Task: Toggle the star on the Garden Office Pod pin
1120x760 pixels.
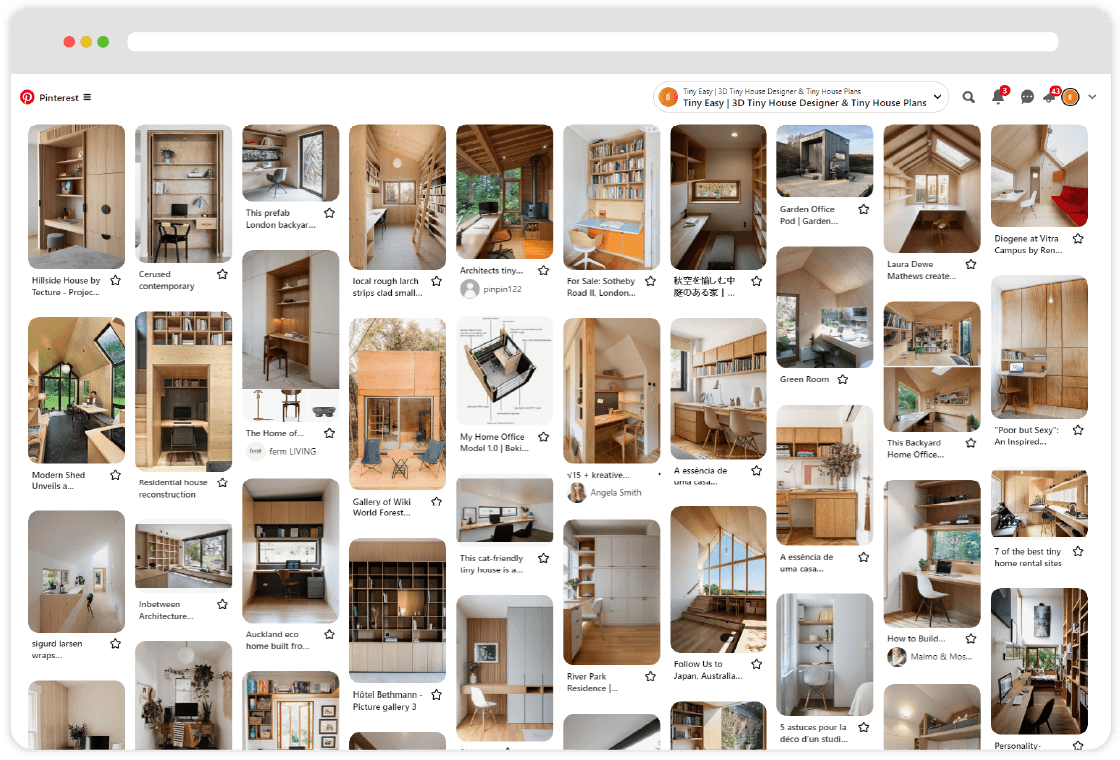Action: point(864,209)
